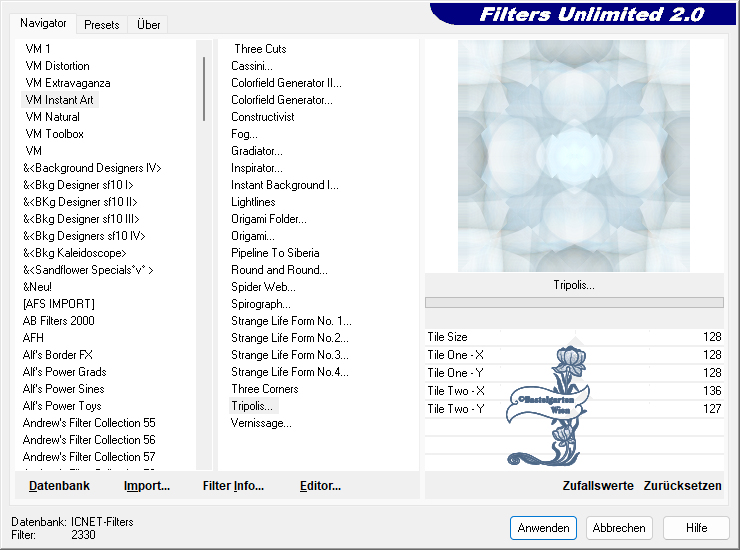The width and height of the screenshot is (740, 550).
Task: Adjust the Tile Size slider
Action: (x=574, y=338)
